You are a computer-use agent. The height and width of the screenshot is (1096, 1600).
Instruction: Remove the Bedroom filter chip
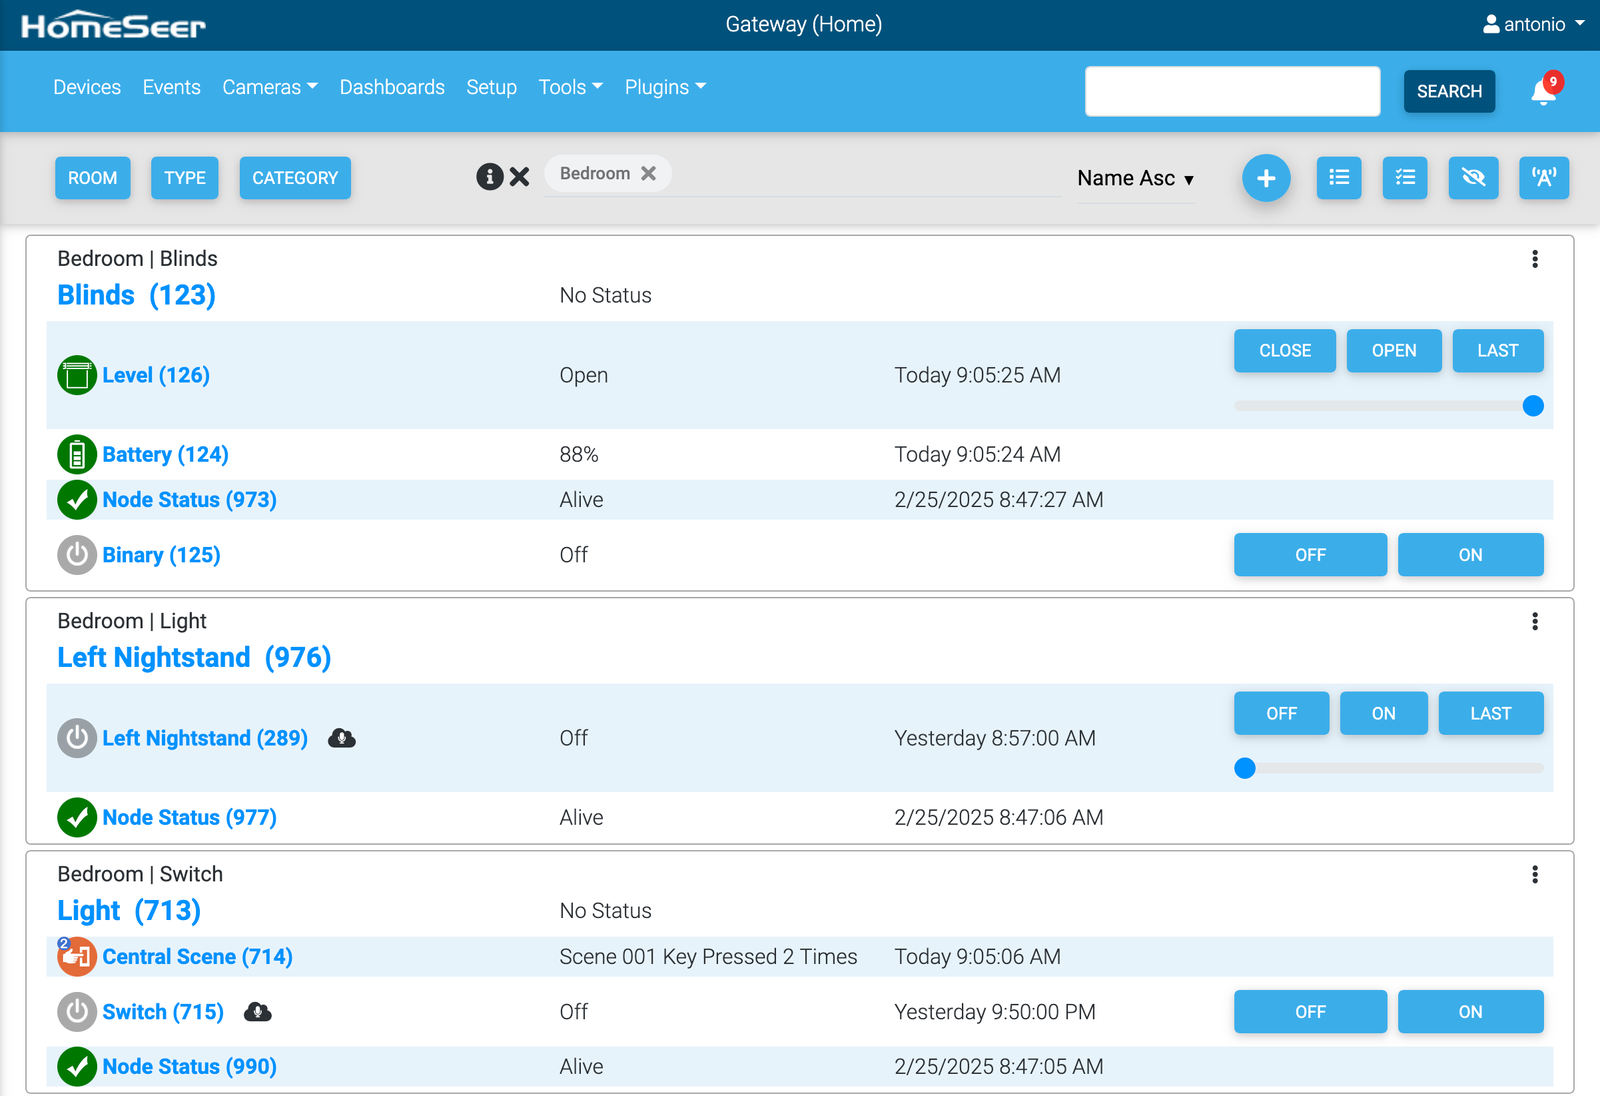[648, 173]
